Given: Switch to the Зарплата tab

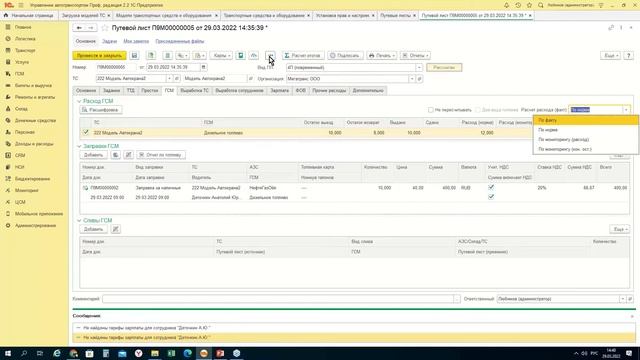Looking at the screenshot, I should (x=280, y=91).
